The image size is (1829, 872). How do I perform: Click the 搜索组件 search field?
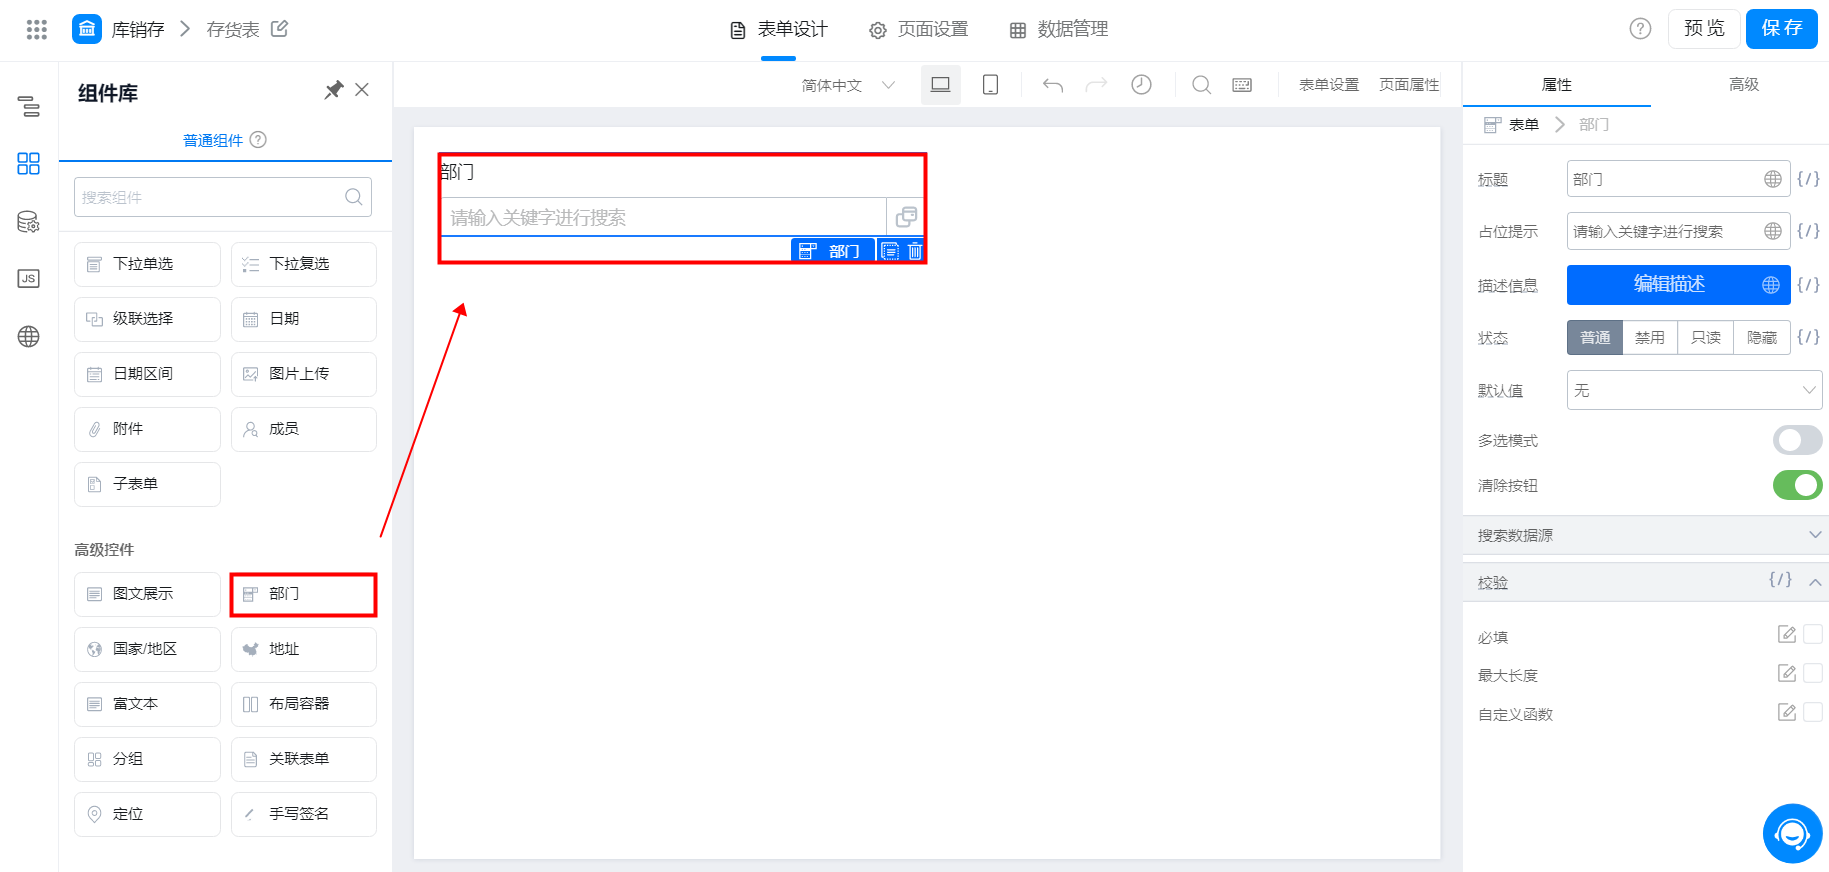click(223, 197)
